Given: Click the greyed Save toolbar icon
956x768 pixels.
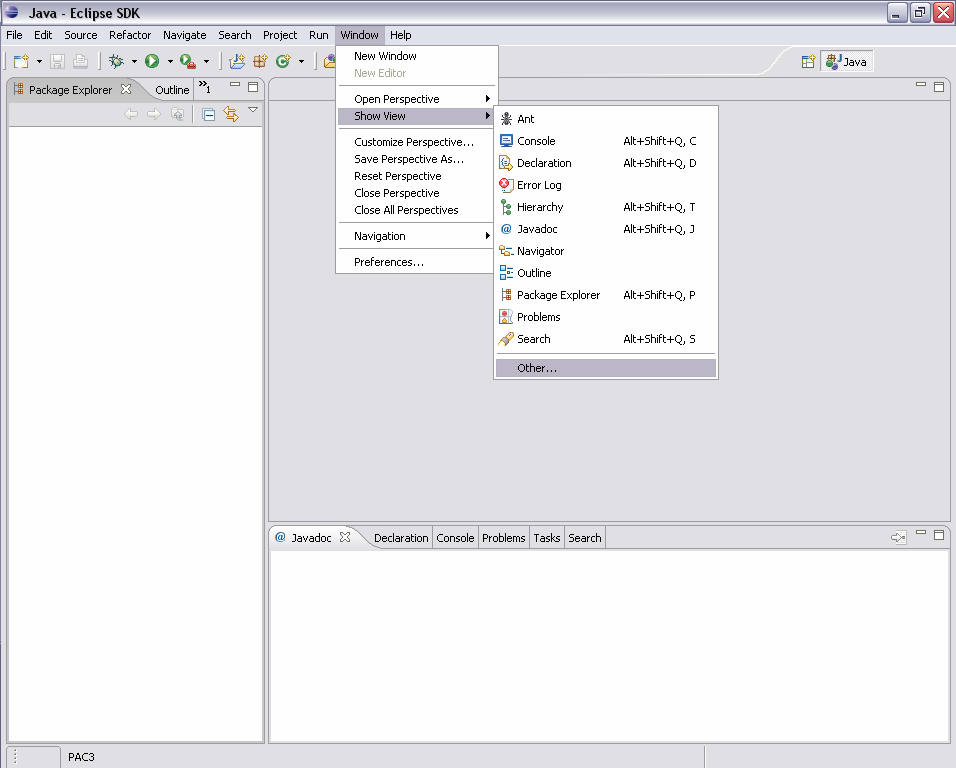Looking at the screenshot, I should (x=58, y=62).
